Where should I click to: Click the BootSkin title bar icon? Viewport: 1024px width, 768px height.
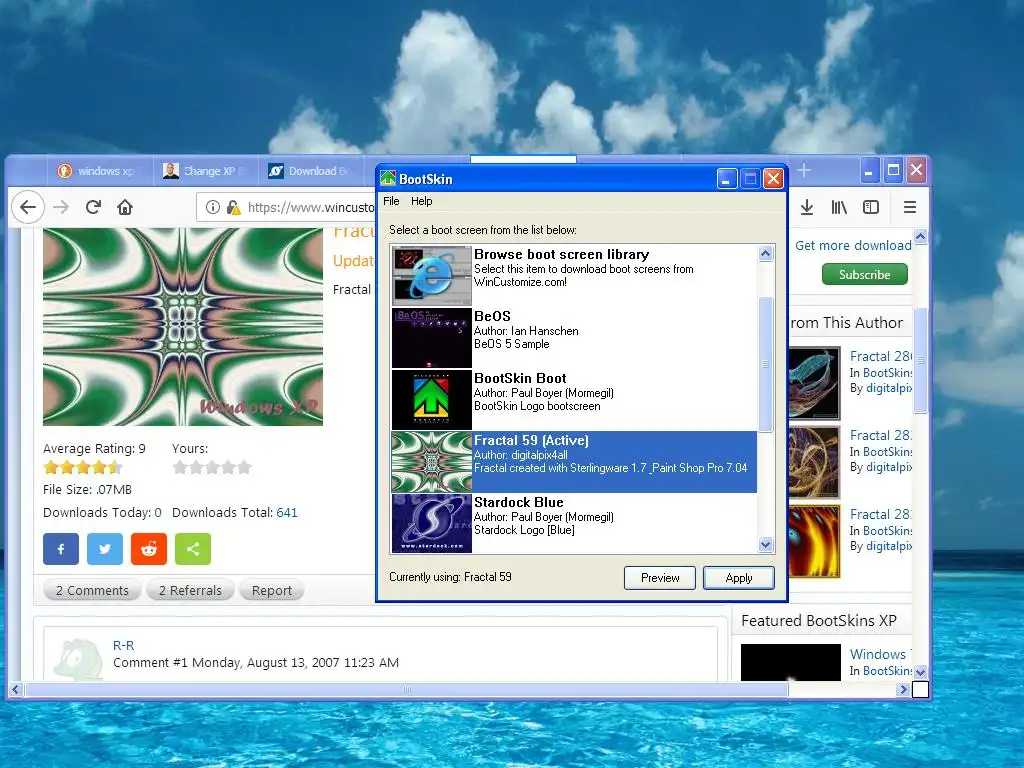coord(388,178)
